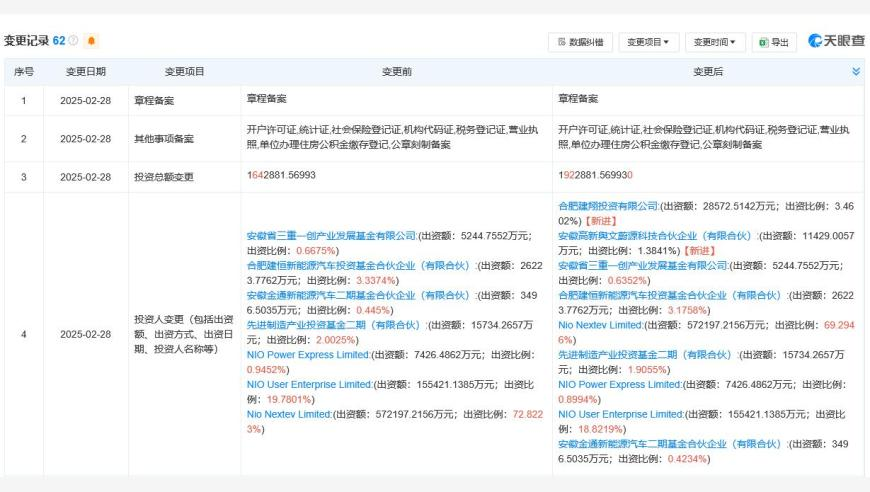The width and height of the screenshot is (870, 492).
Task: Click the 数据纠错 button
Action: (x=580, y=42)
